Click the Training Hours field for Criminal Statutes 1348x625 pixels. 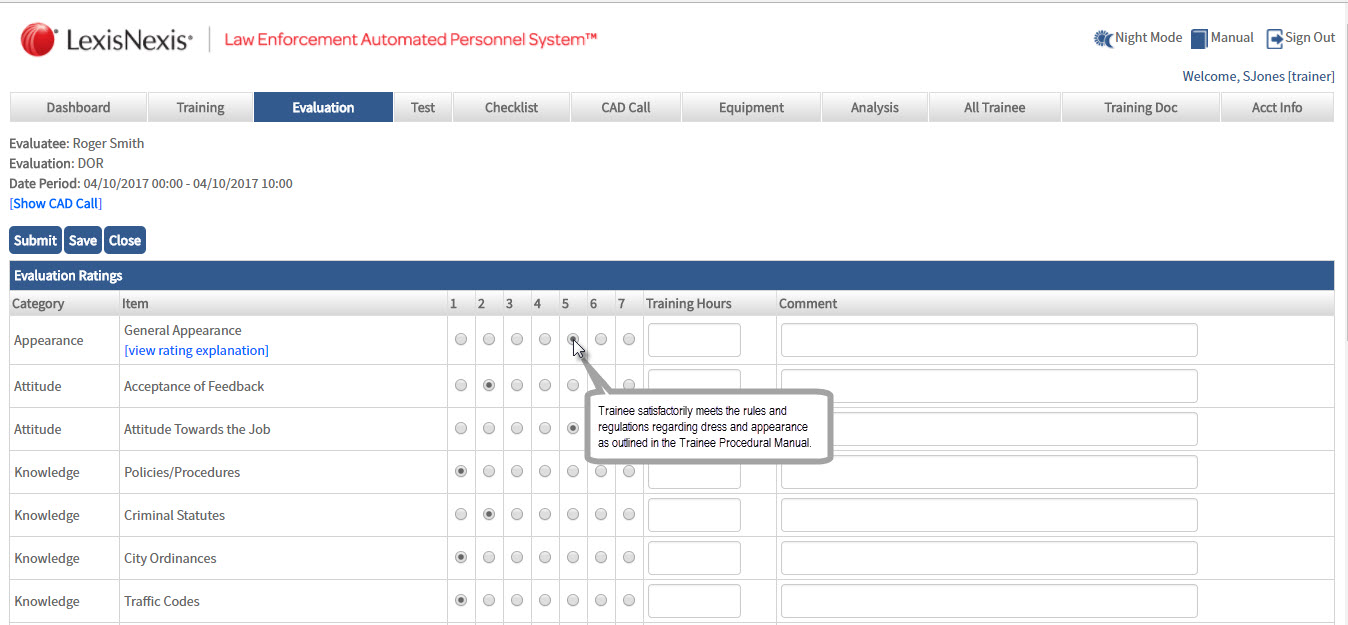(694, 515)
